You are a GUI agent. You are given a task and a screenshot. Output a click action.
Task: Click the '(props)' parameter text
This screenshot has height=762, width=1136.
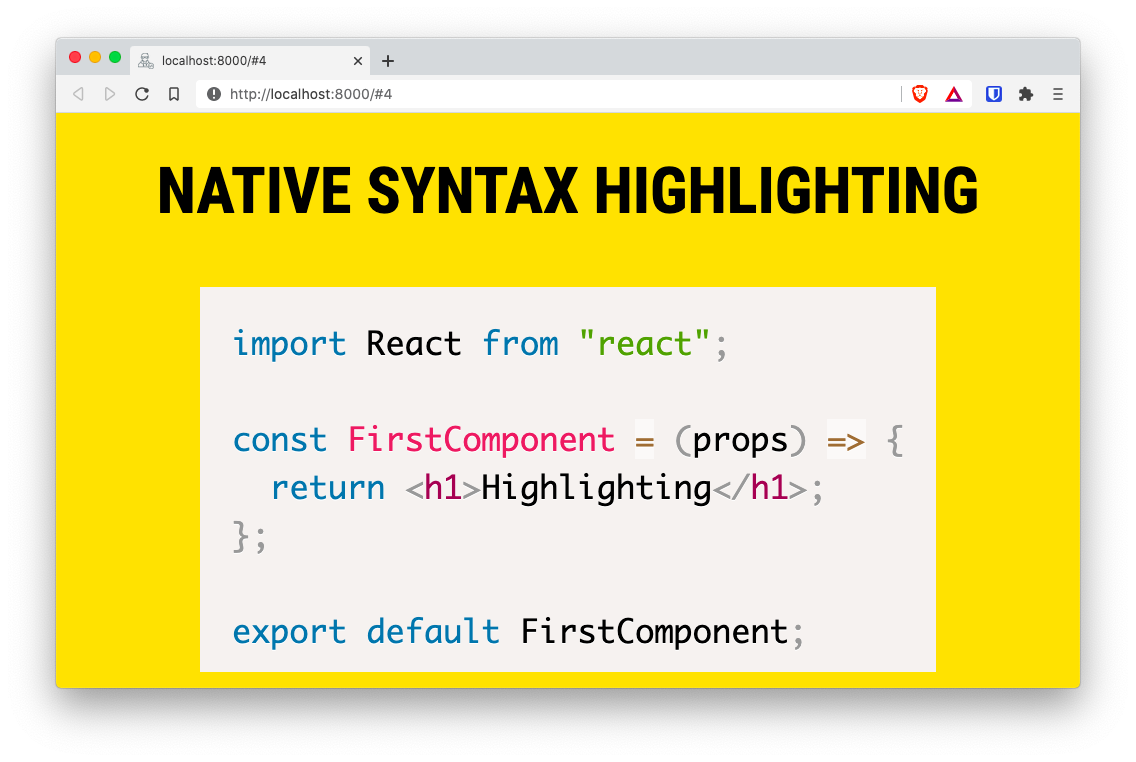coord(740,440)
